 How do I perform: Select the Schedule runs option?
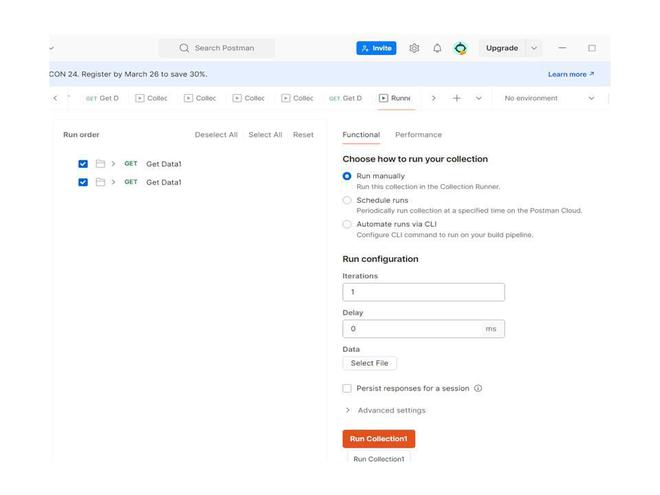point(347,200)
